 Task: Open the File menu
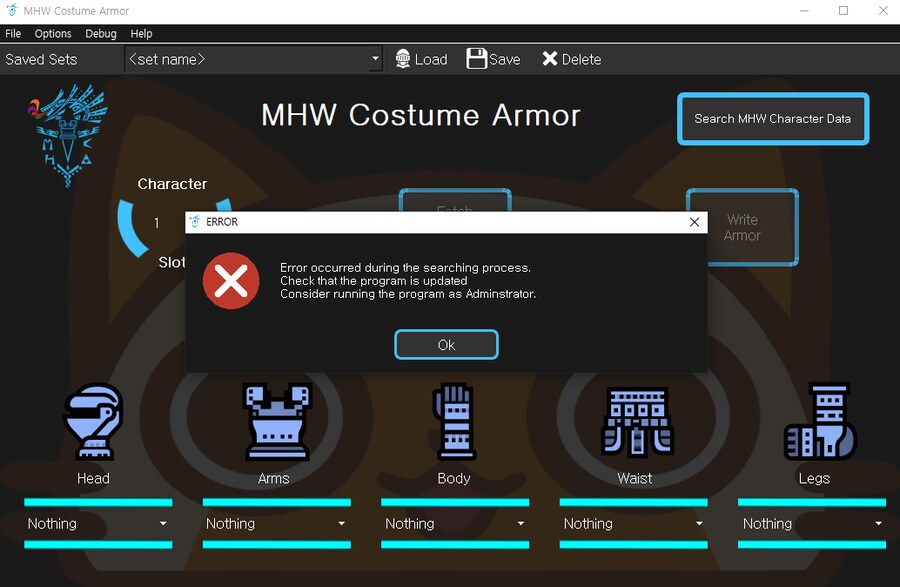click(13, 34)
